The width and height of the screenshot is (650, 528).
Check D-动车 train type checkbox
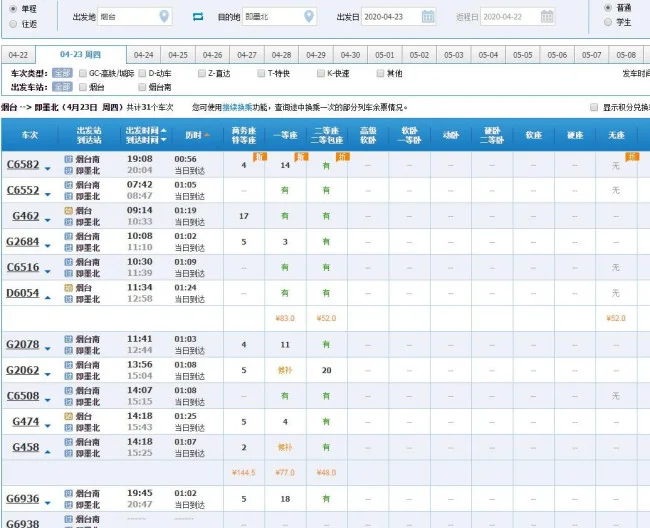(x=142, y=73)
